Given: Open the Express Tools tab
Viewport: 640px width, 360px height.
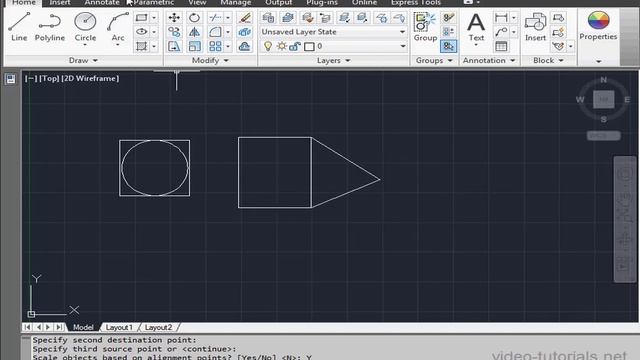Looking at the screenshot, I should [416, 3].
